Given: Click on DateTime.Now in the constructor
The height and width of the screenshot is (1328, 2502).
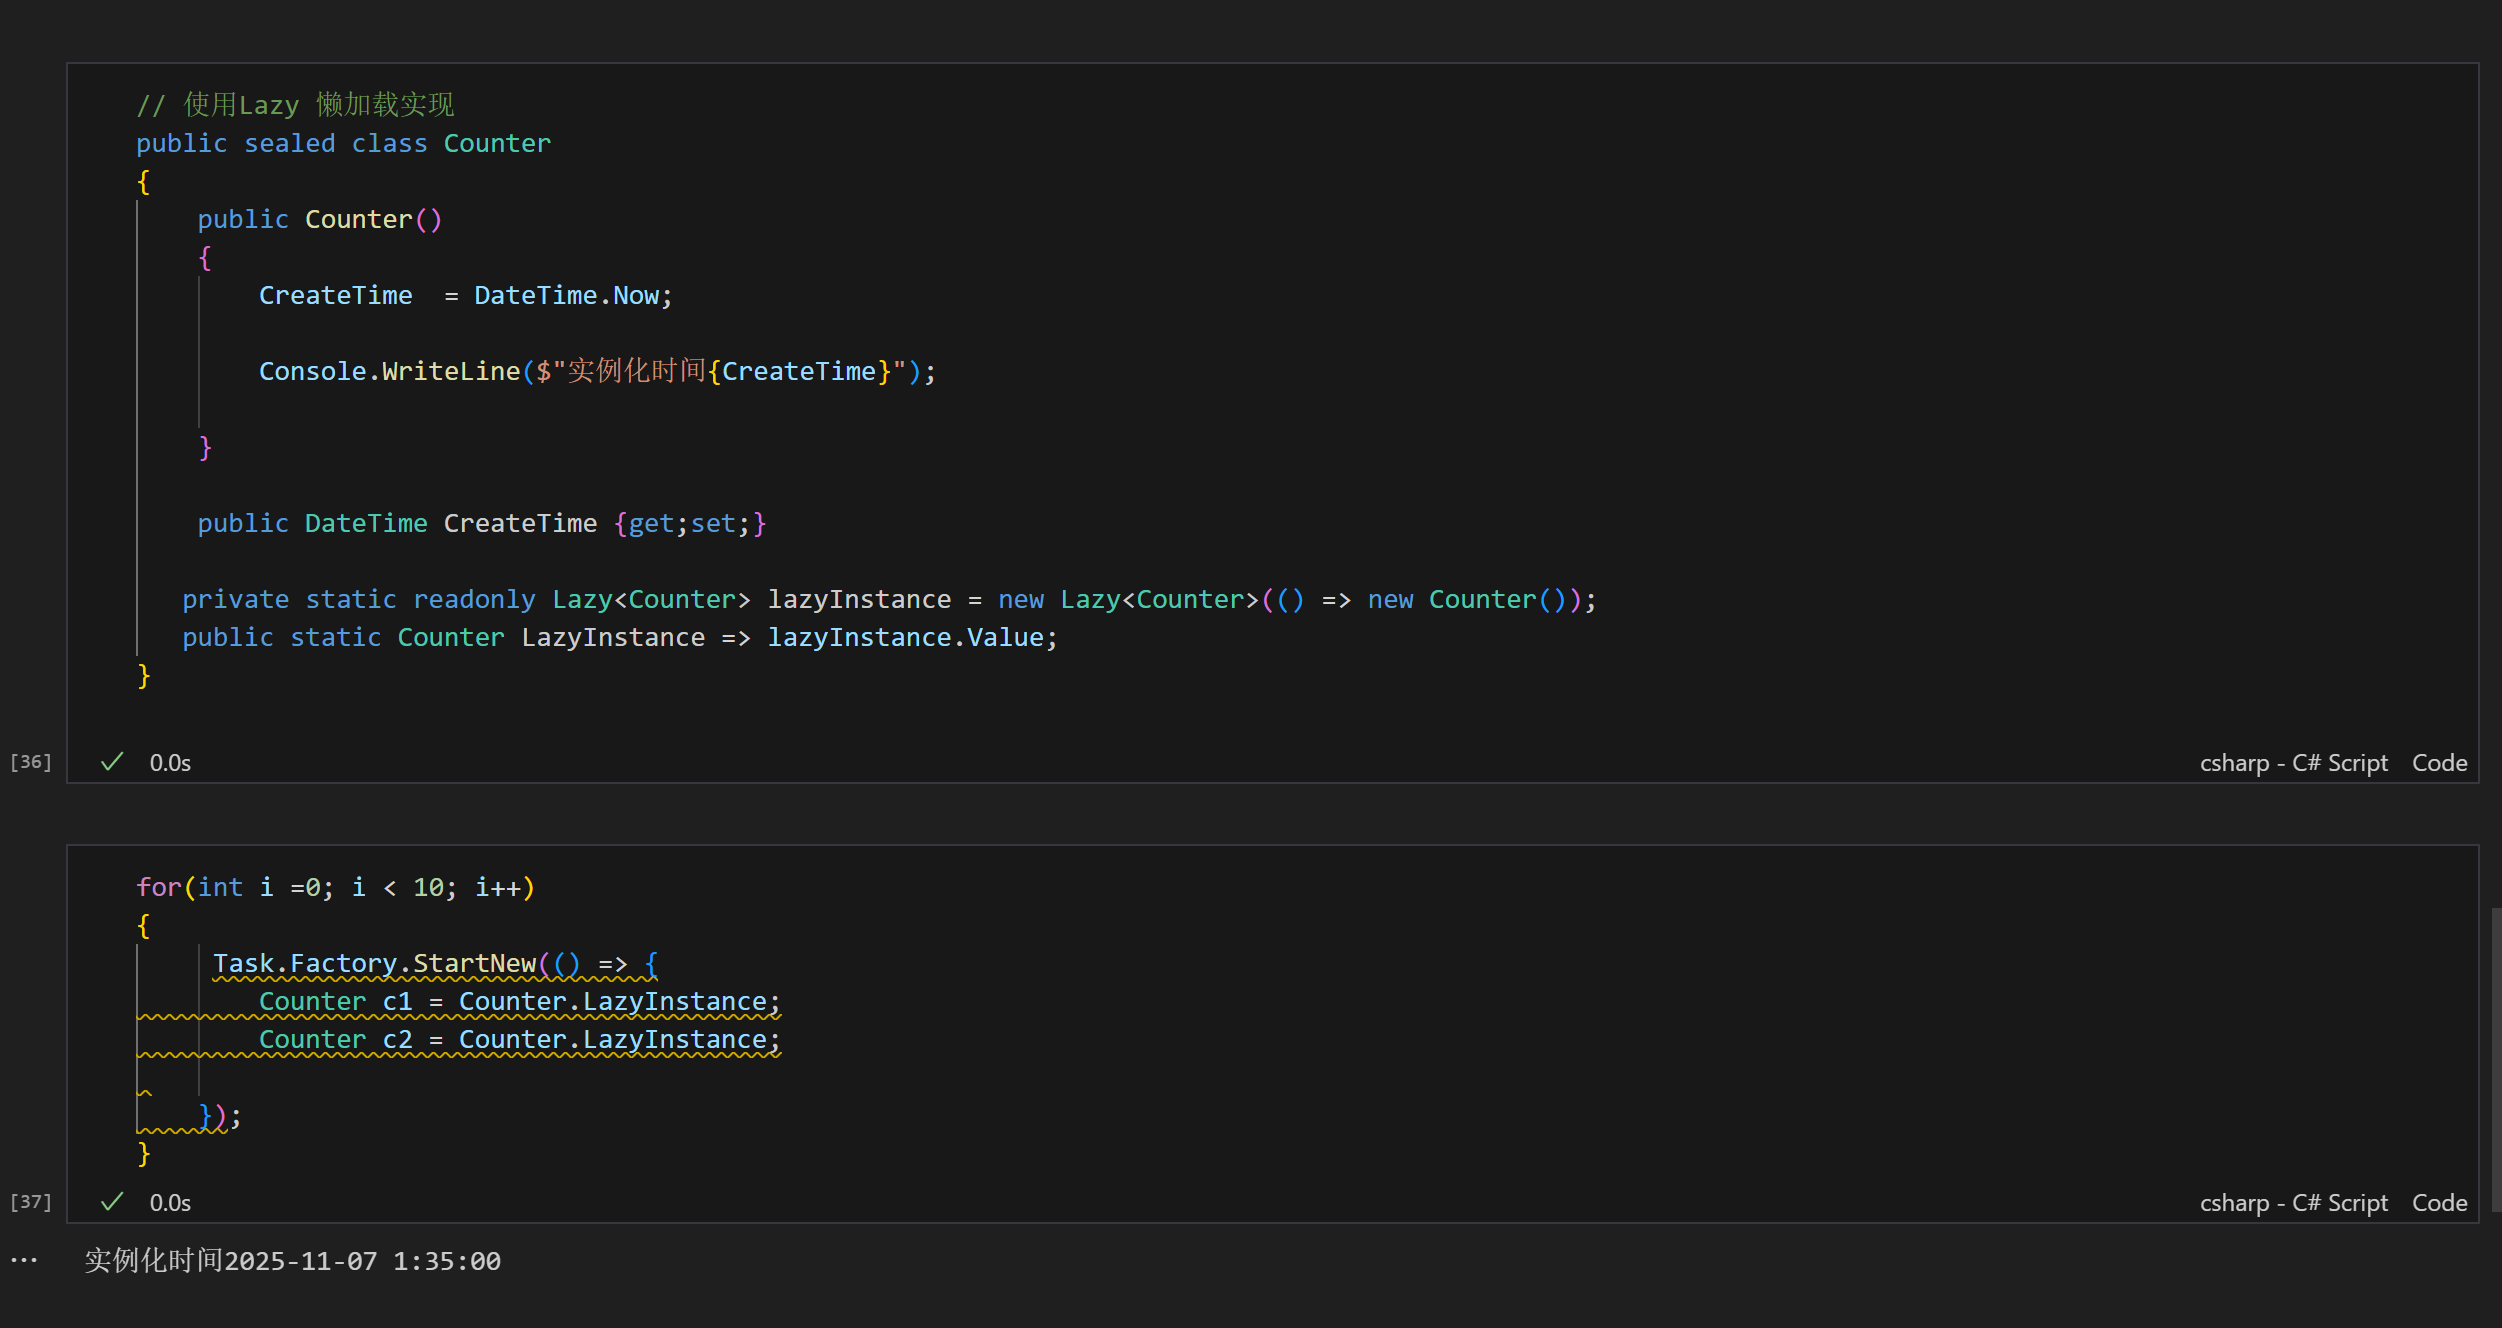Looking at the screenshot, I should coord(566,296).
